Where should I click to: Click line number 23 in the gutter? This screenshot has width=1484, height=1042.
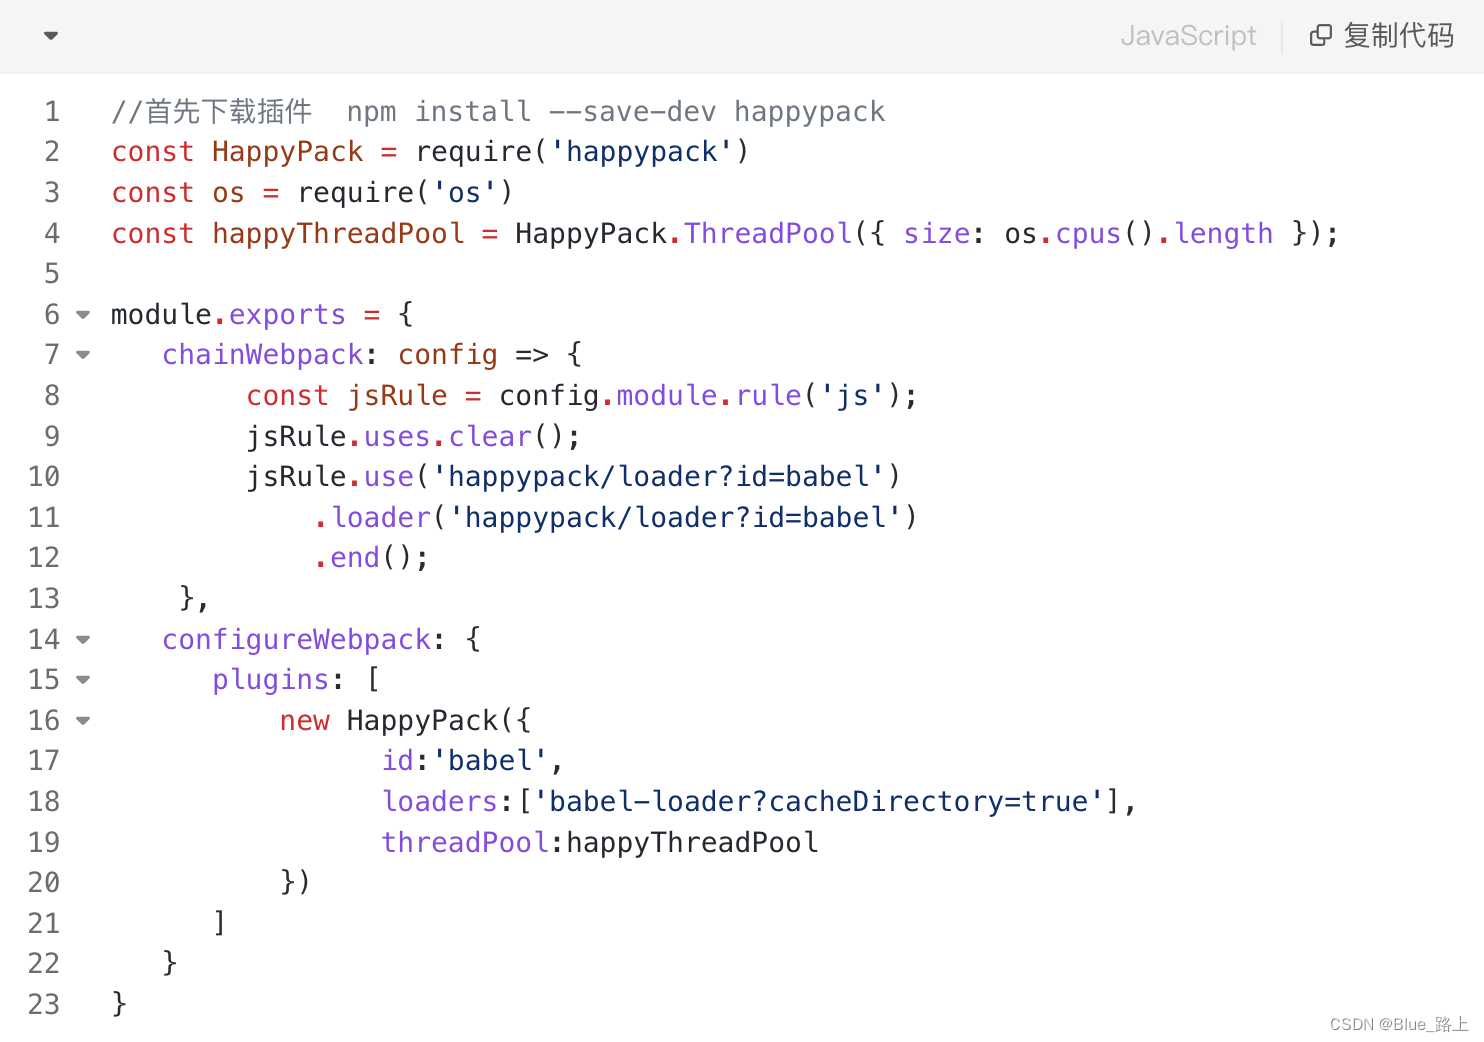[44, 1004]
